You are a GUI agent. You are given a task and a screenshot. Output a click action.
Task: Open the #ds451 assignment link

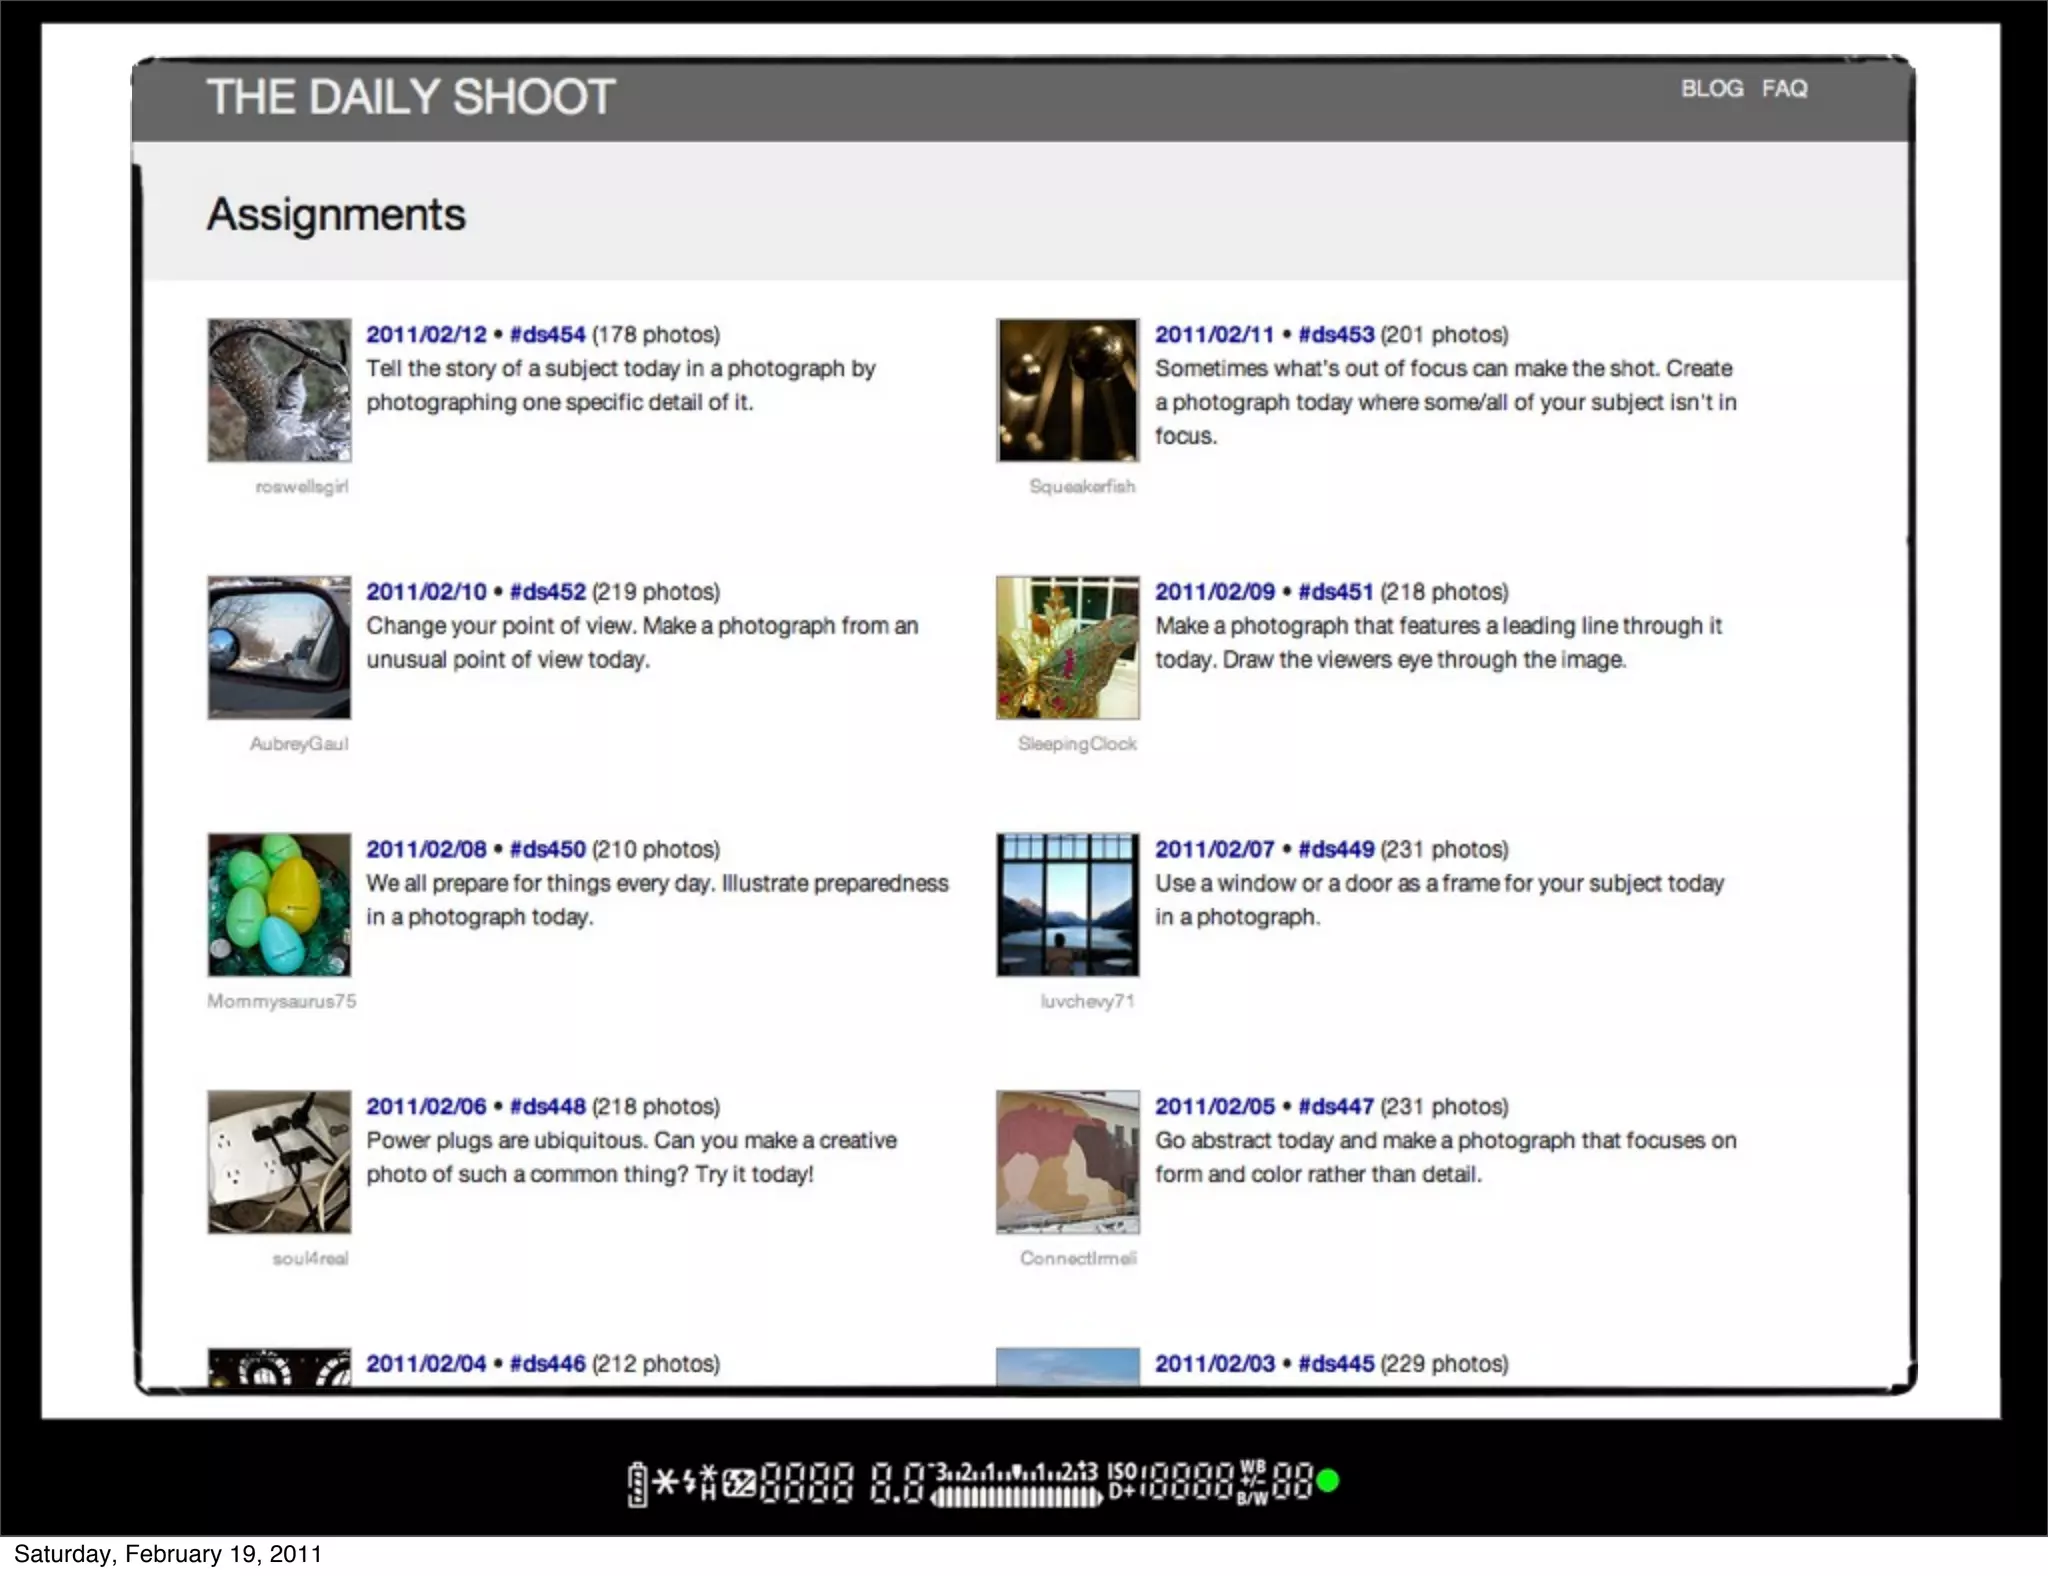tap(1335, 592)
